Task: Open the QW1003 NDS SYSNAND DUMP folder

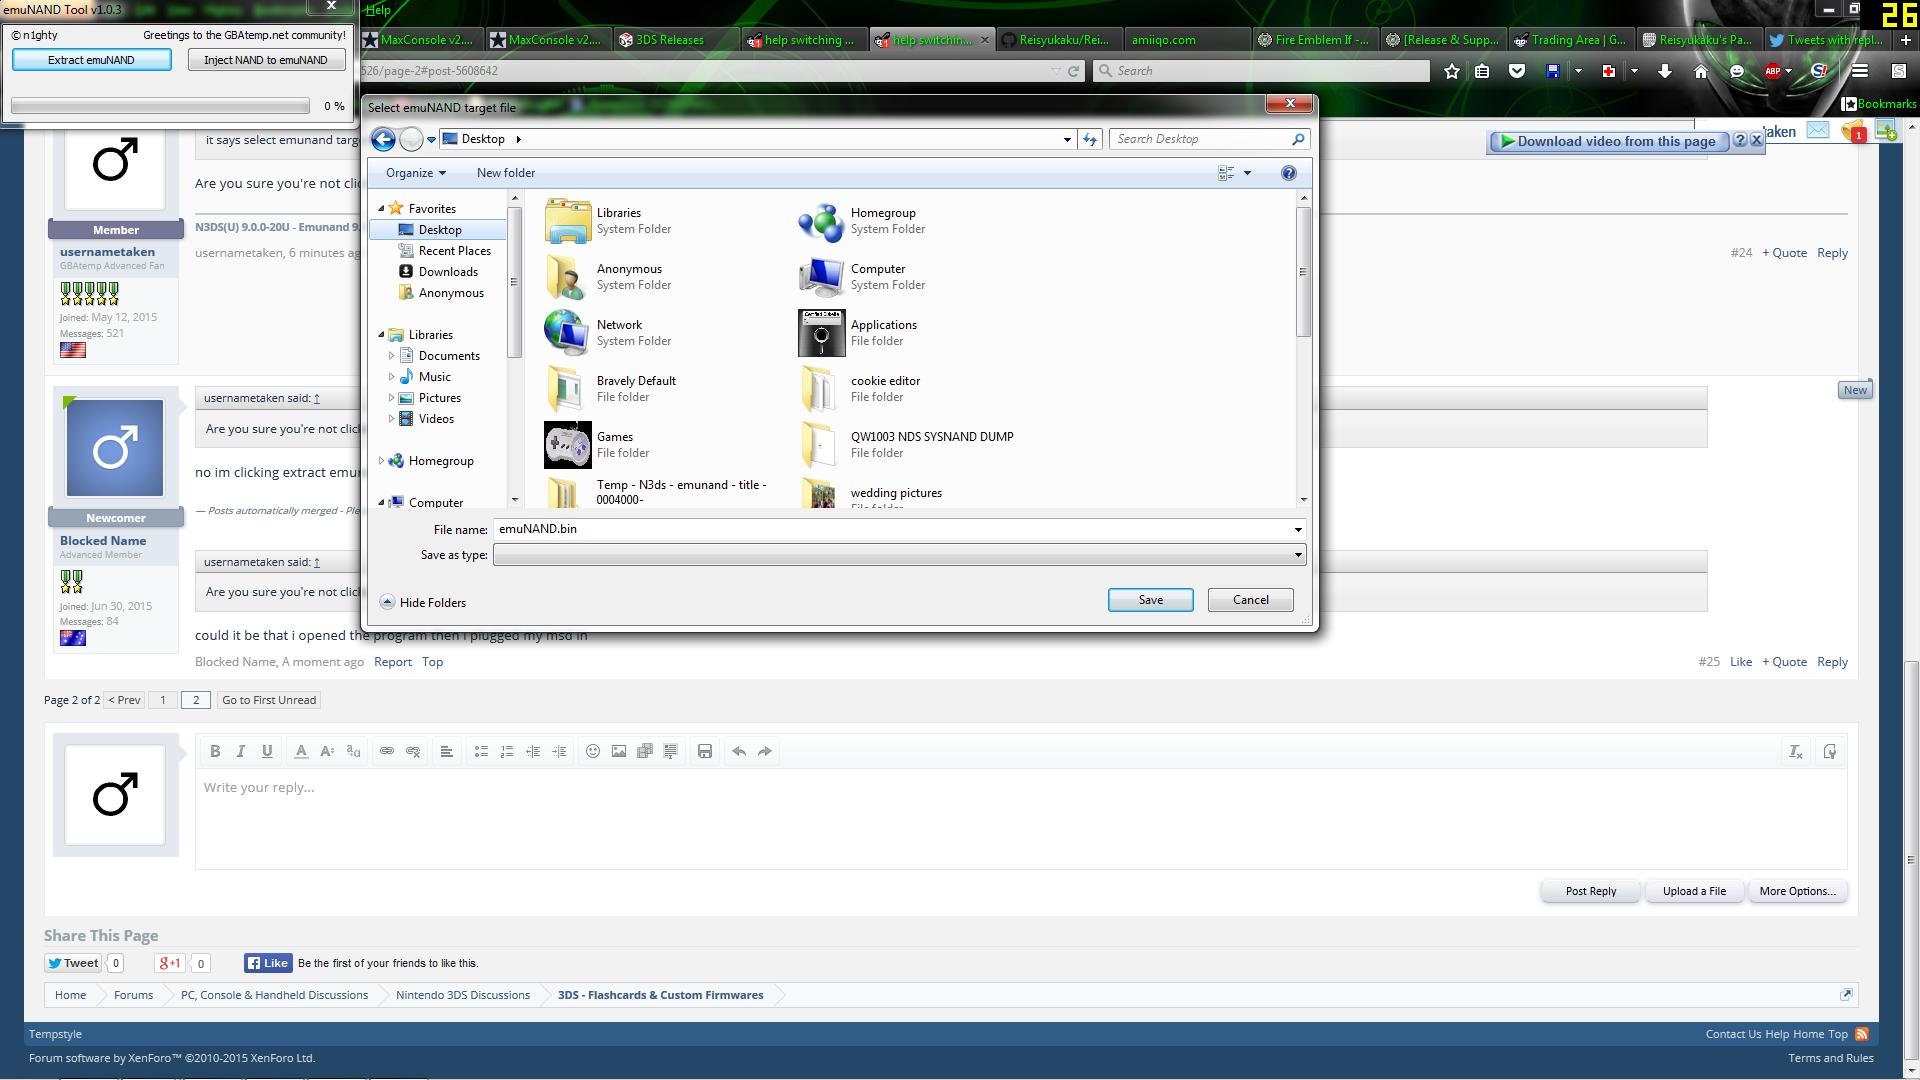Action: (x=907, y=445)
